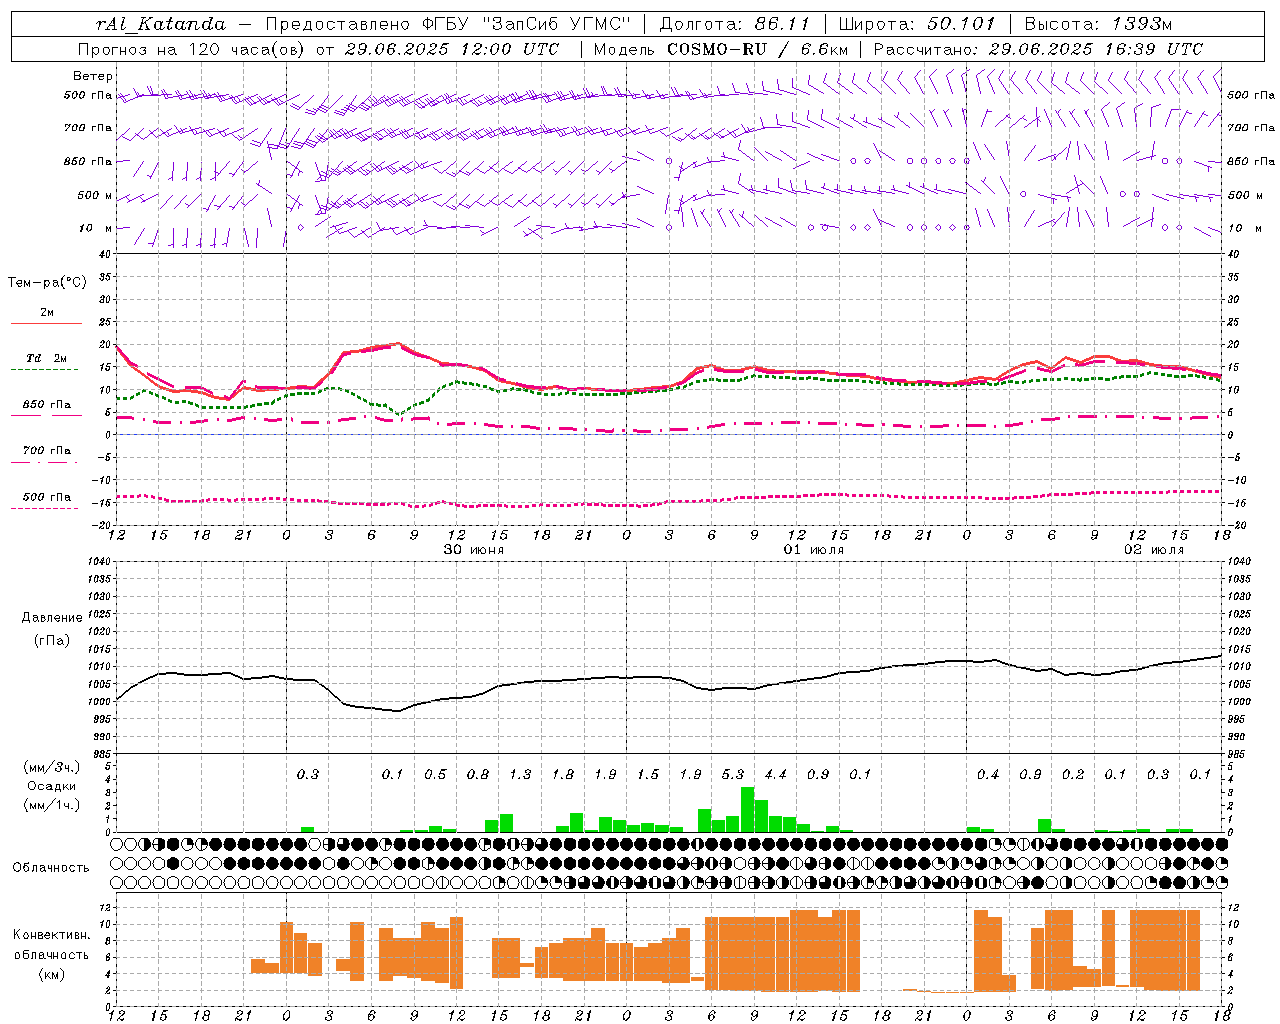Click the calculation time 29.06.2025 16:39 UTC
The image size is (1280, 1024).
(x=1096, y=49)
